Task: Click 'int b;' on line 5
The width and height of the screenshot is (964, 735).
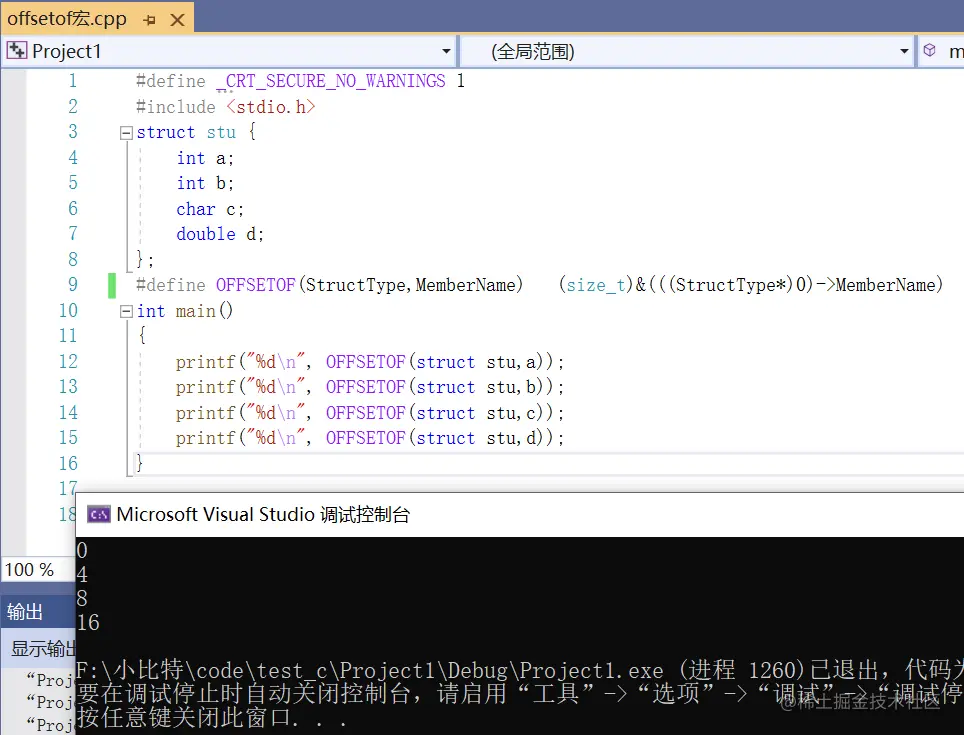Action: [205, 183]
